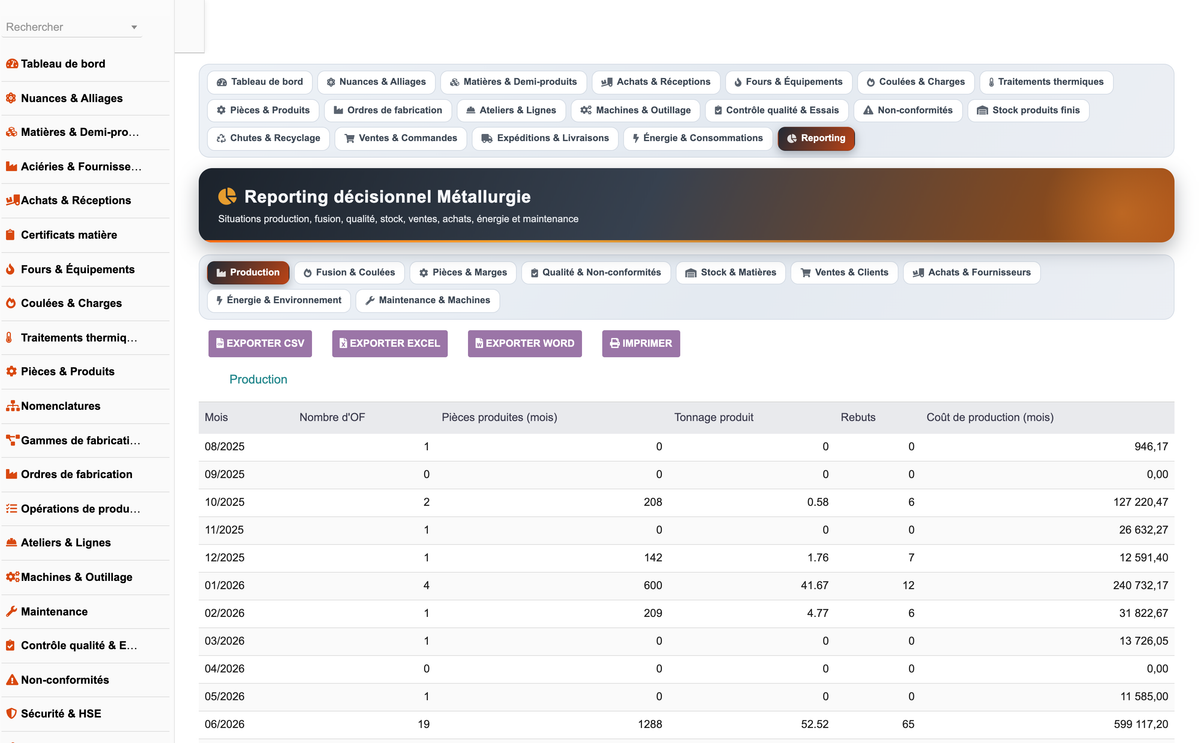Click the Tonnage produit column header
This screenshot has height=743, width=1200.
714,417
